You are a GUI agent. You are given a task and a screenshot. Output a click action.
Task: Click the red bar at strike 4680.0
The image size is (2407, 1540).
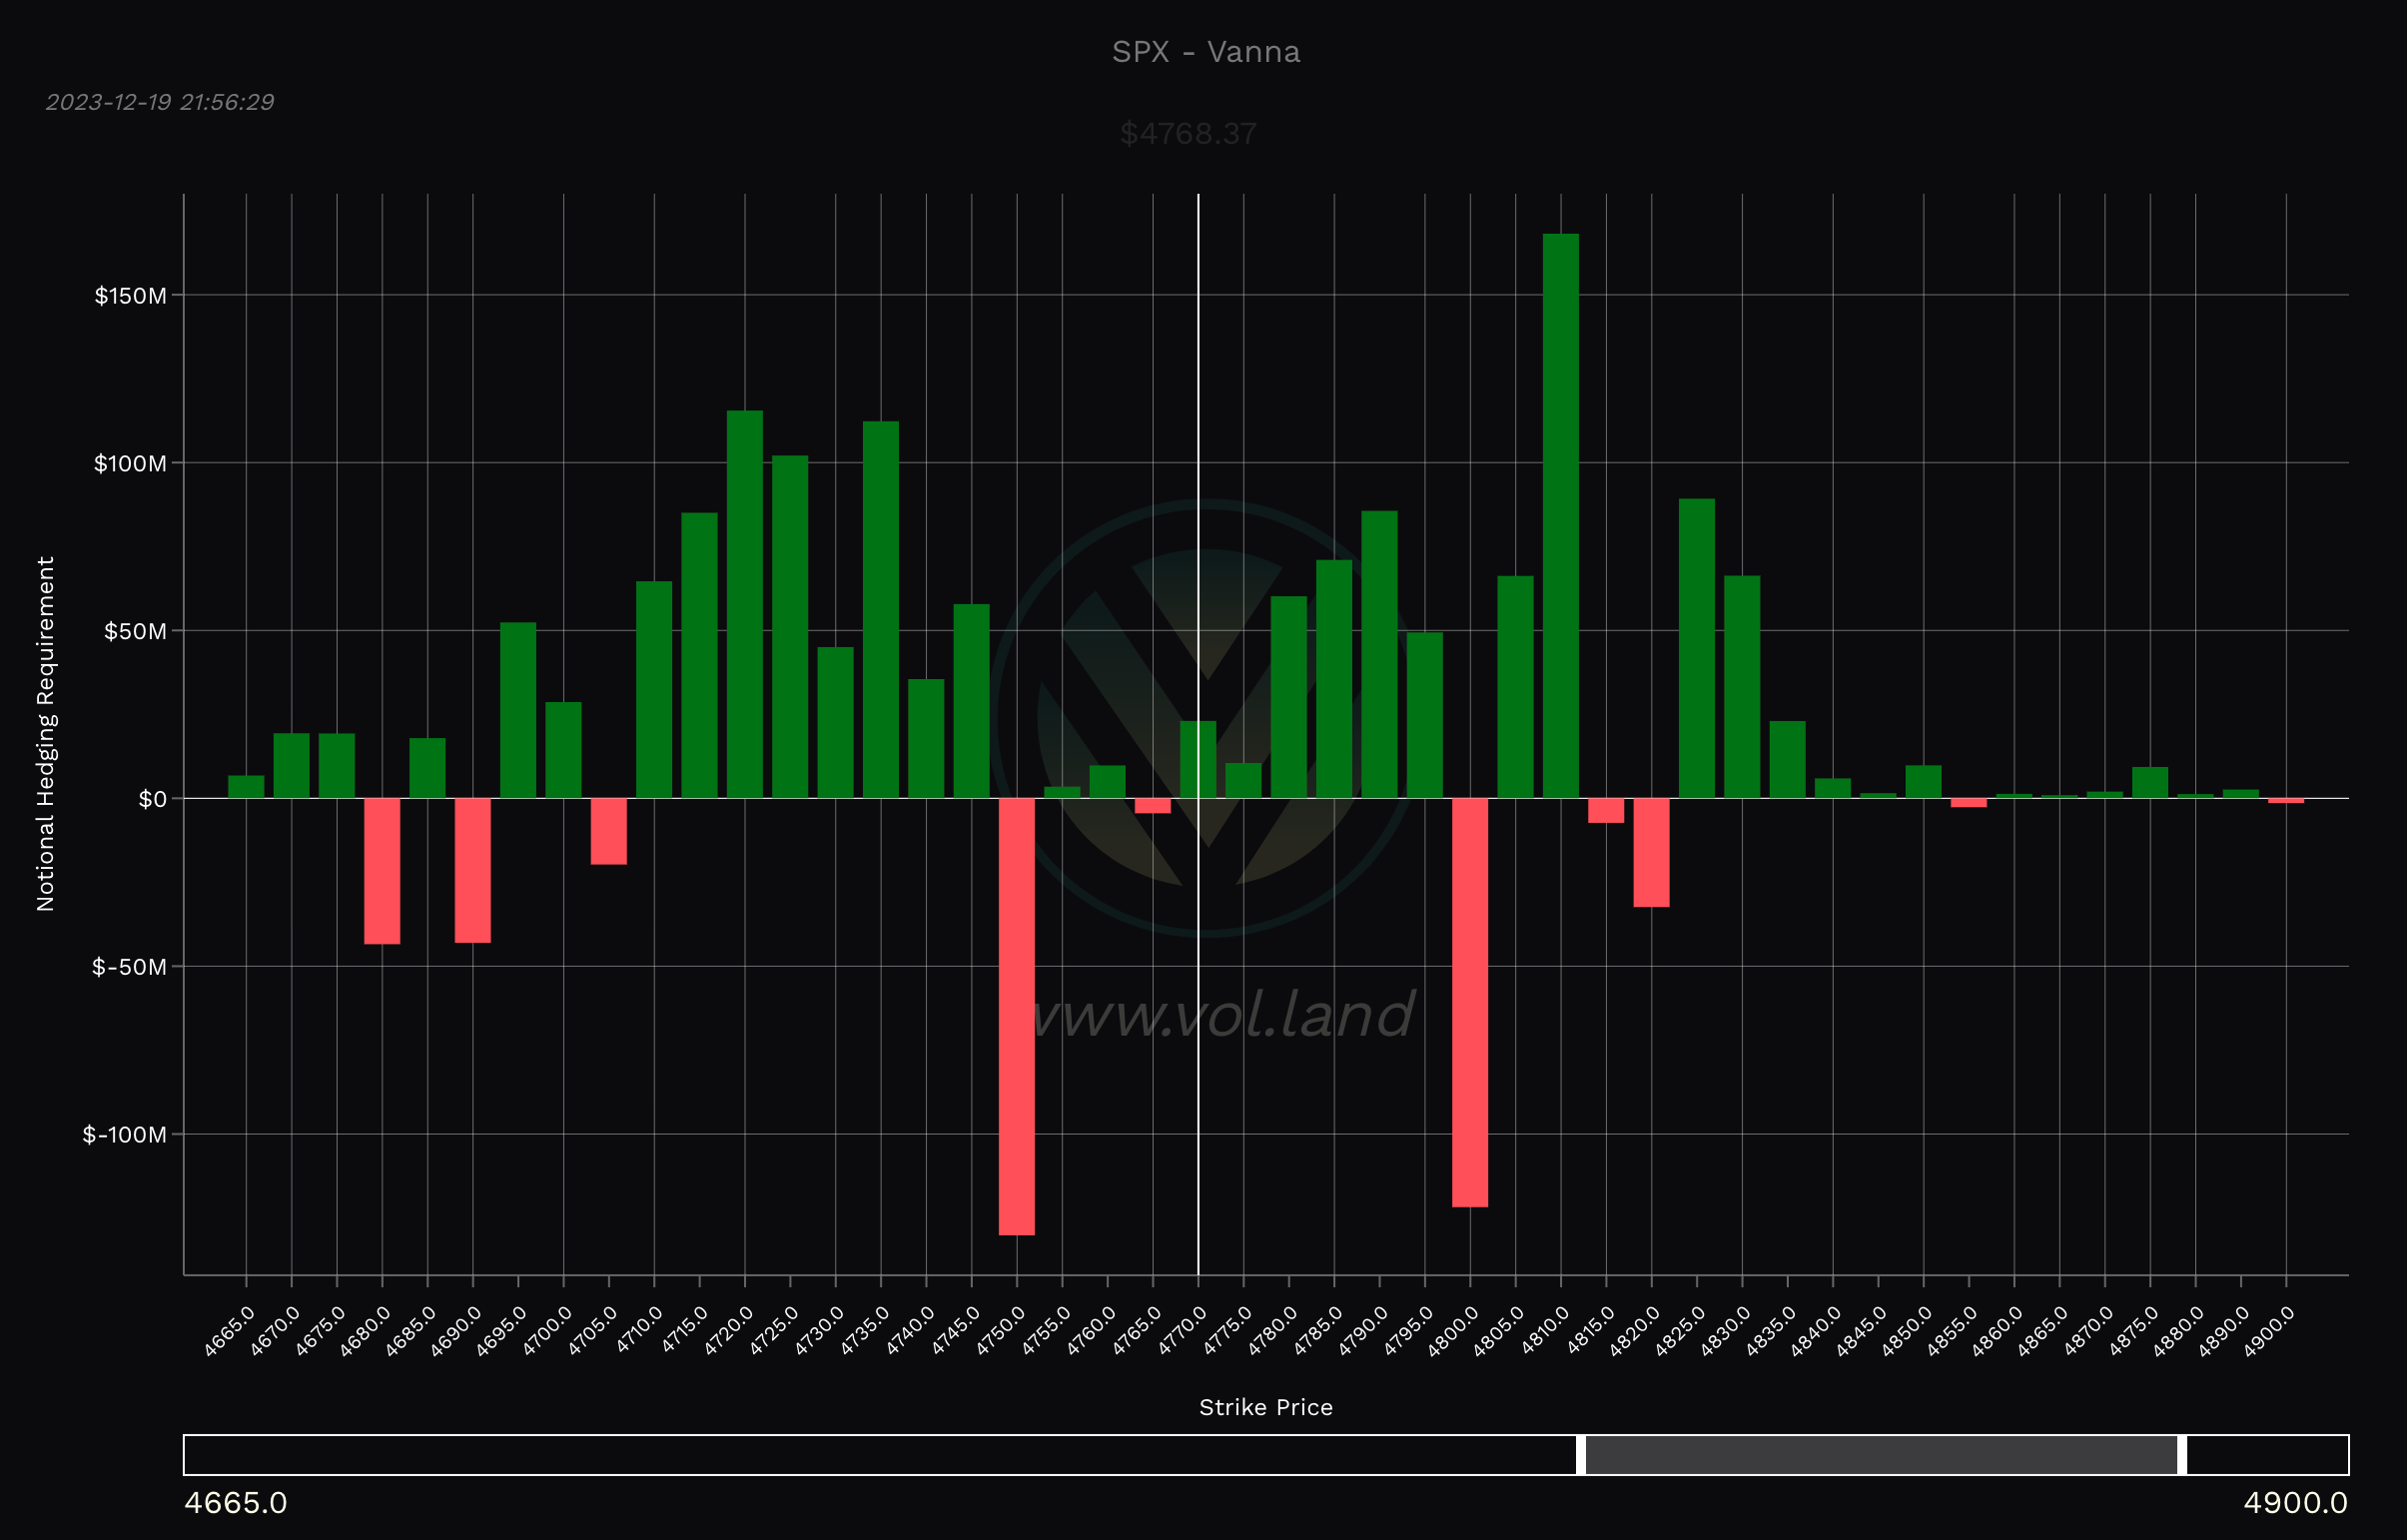point(382,870)
